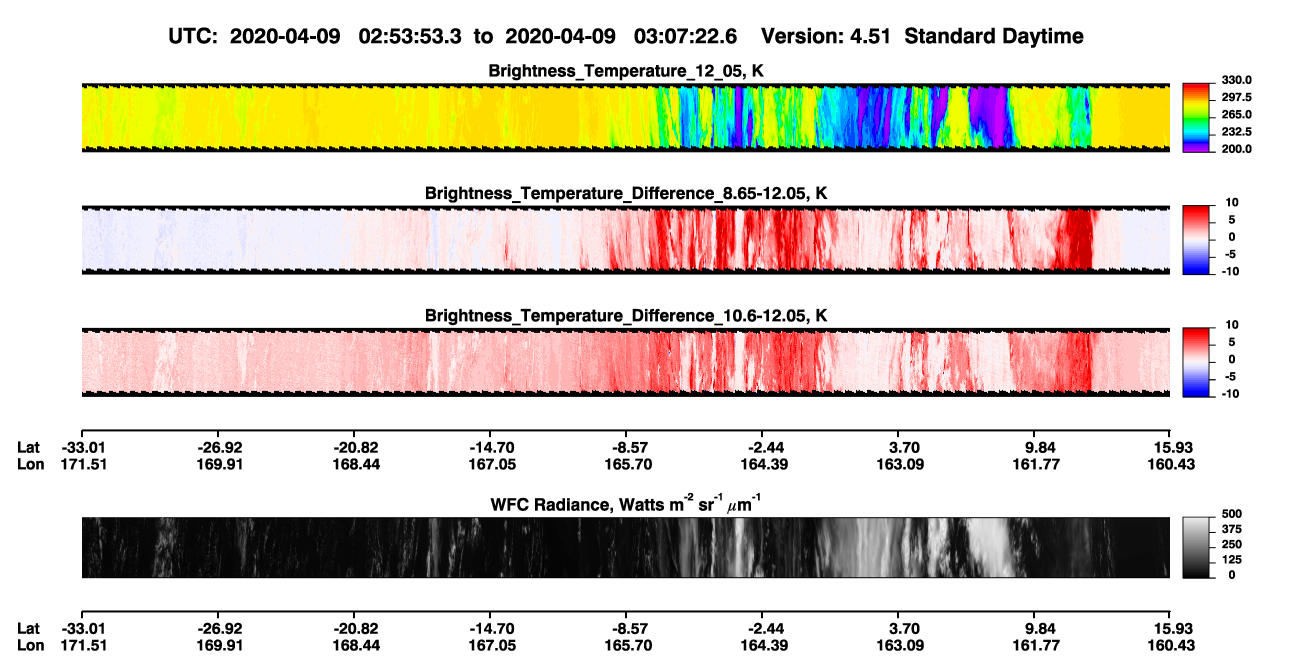This screenshot has height=667, width=1300.
Task: Click the 'Lon' label beneath the WFC panel
Action: coord(31,646)
